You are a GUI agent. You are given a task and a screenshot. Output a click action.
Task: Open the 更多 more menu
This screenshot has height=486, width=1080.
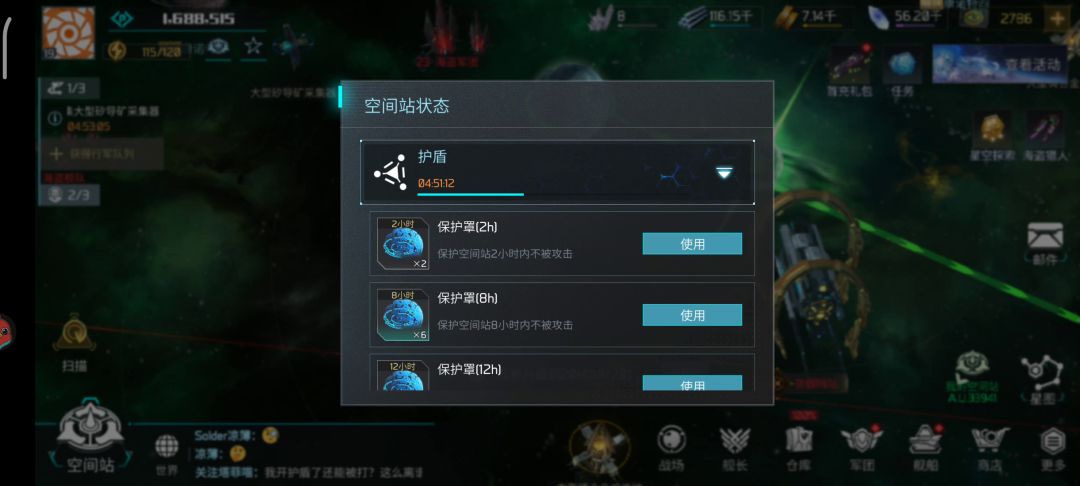[x=1052, y=448]
